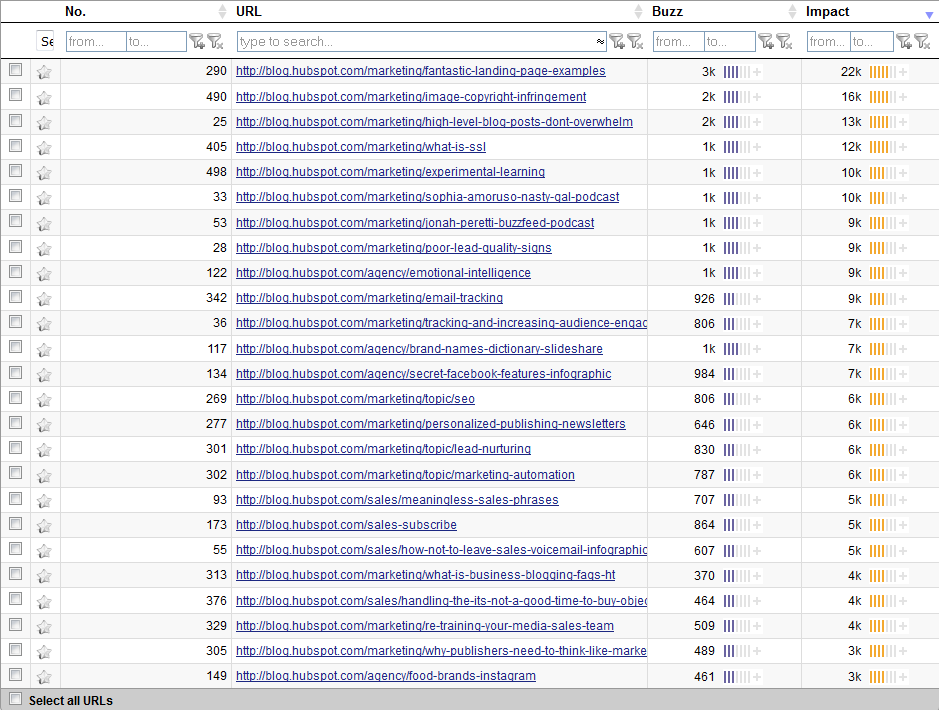Check the re-training-your-media-sales-team row checkbox
Image resolution: width=939 pixels, height=710 pixels.
tap(16, 624)
